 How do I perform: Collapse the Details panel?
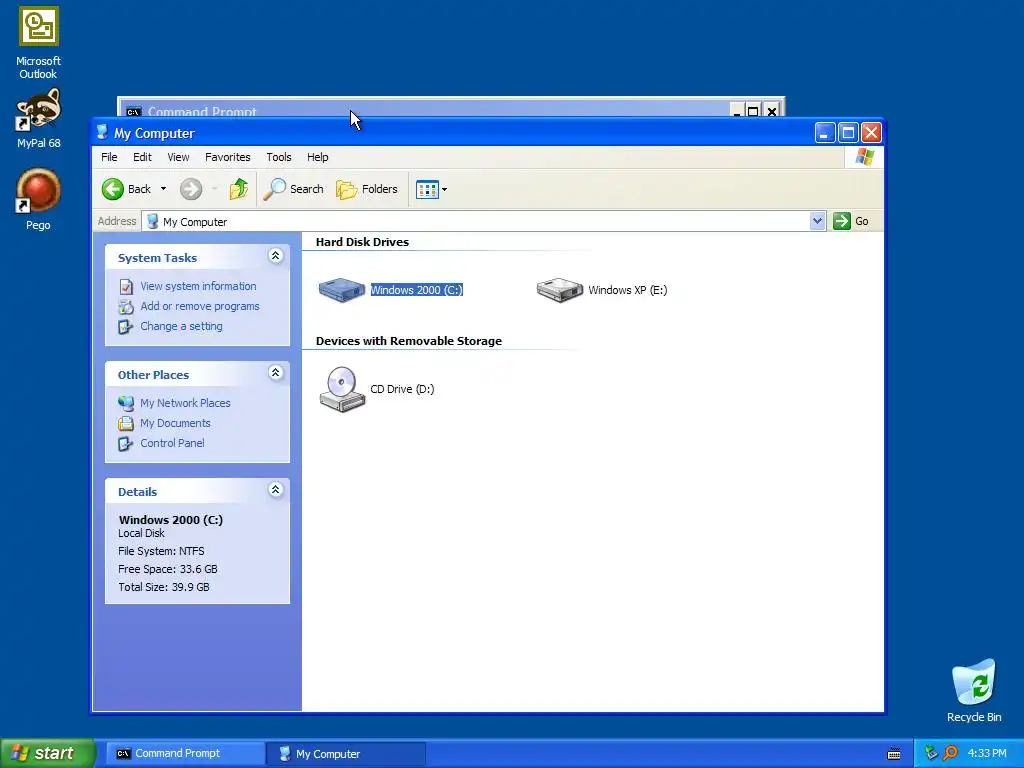(276, 490)
